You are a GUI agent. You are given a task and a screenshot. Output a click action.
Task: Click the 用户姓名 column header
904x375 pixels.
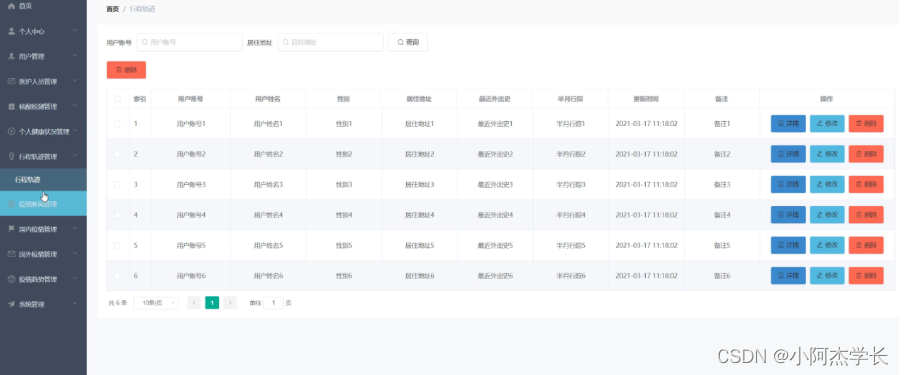[x=268, y=99]
